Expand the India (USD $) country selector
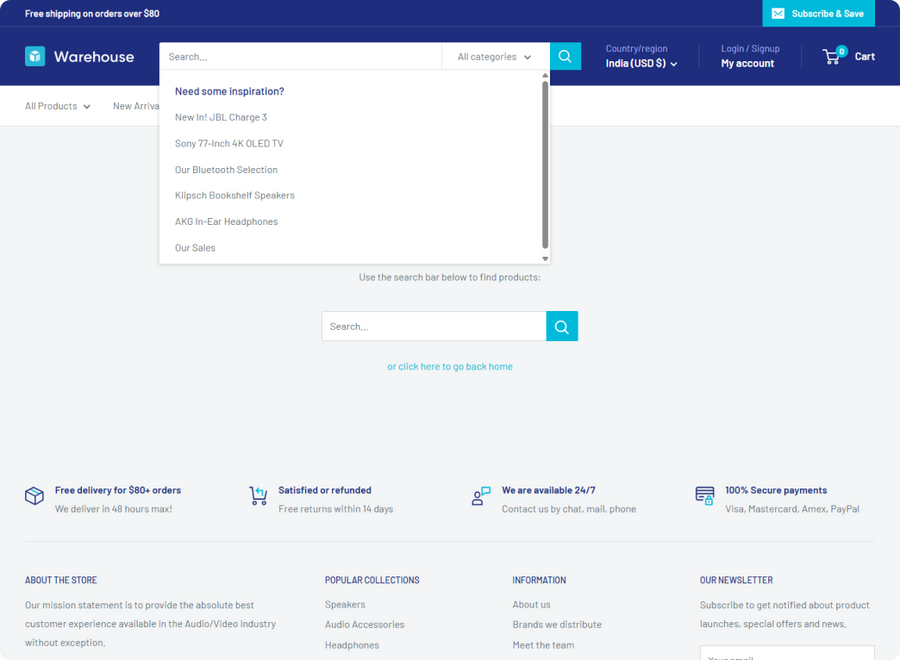This screenshot has width=900, height=660. click(641, 64)
